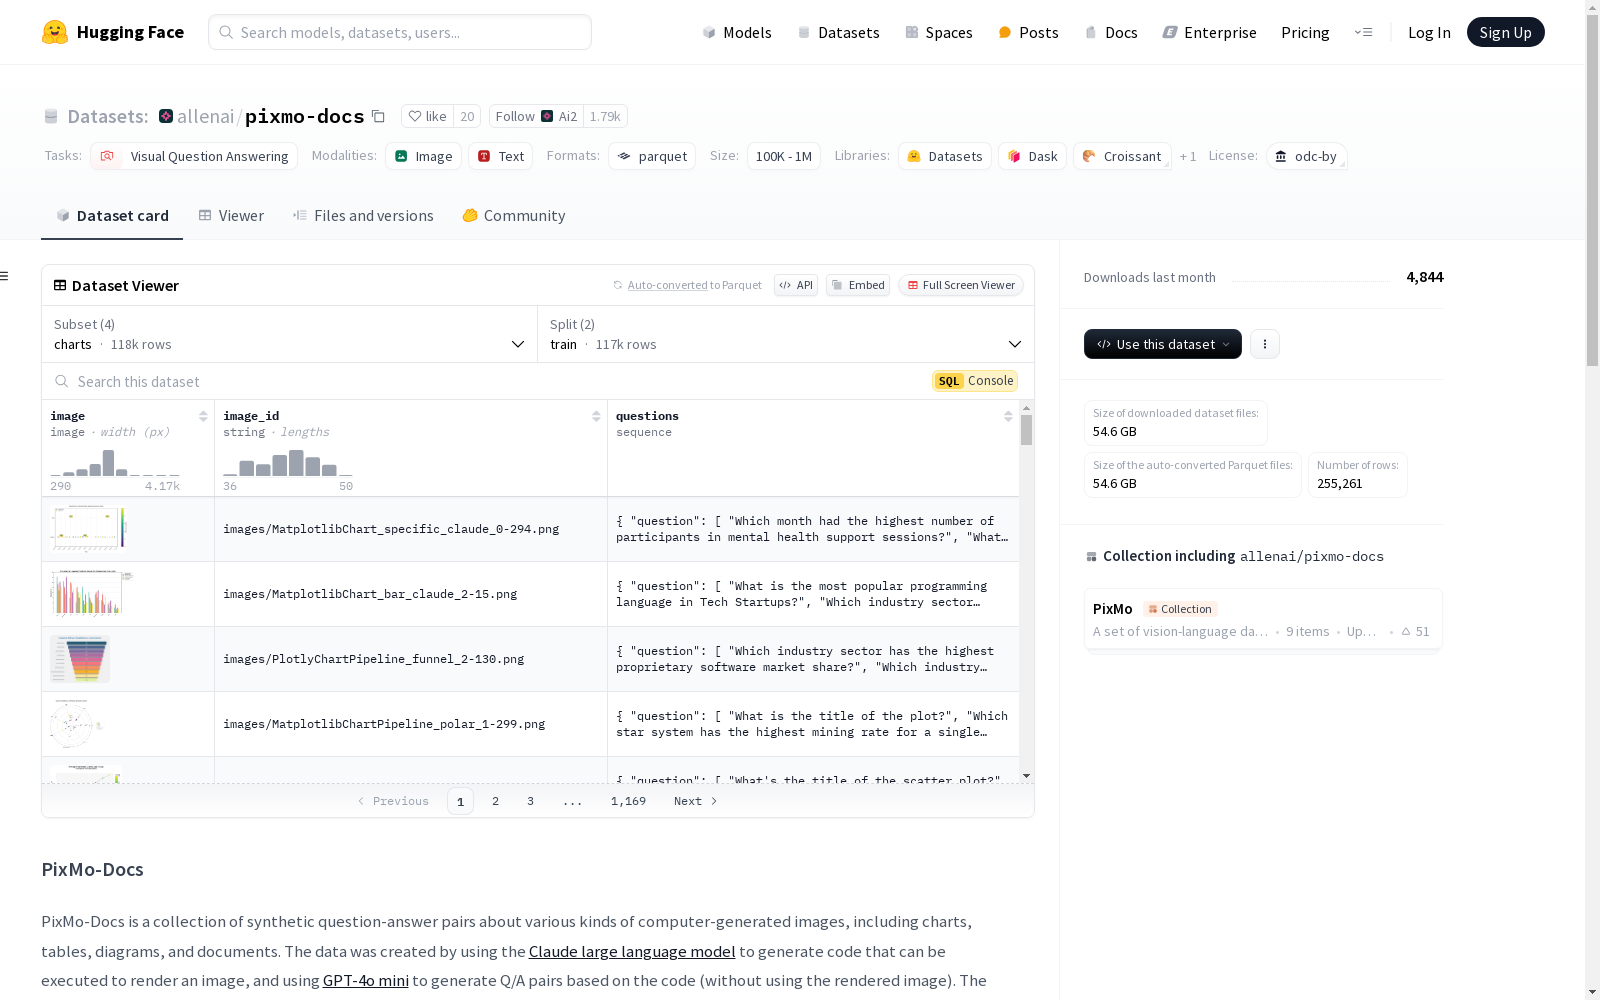
Task: Jump to page 1,169 of the table
Action: [628, 801]
